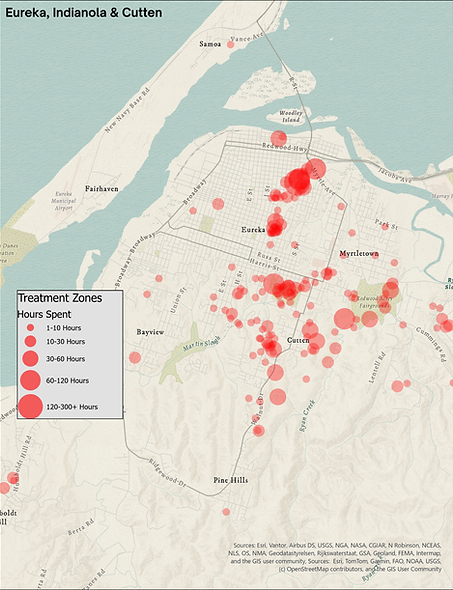Select the 10-30 Hours legend text
Viewport: 453px width, 590px height.
(65, 342)
